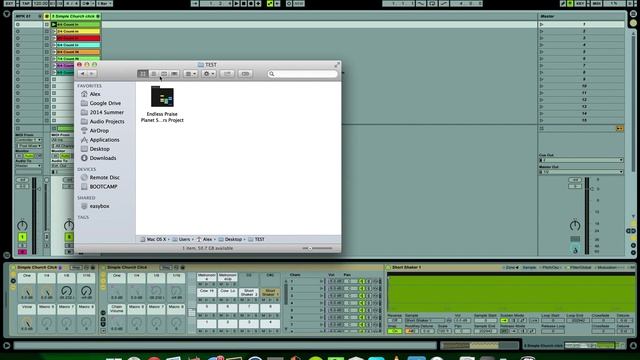Toggle the KEY map mode switch
The image size is (640, 360).
pyautogui.click(x=580, y=3)
